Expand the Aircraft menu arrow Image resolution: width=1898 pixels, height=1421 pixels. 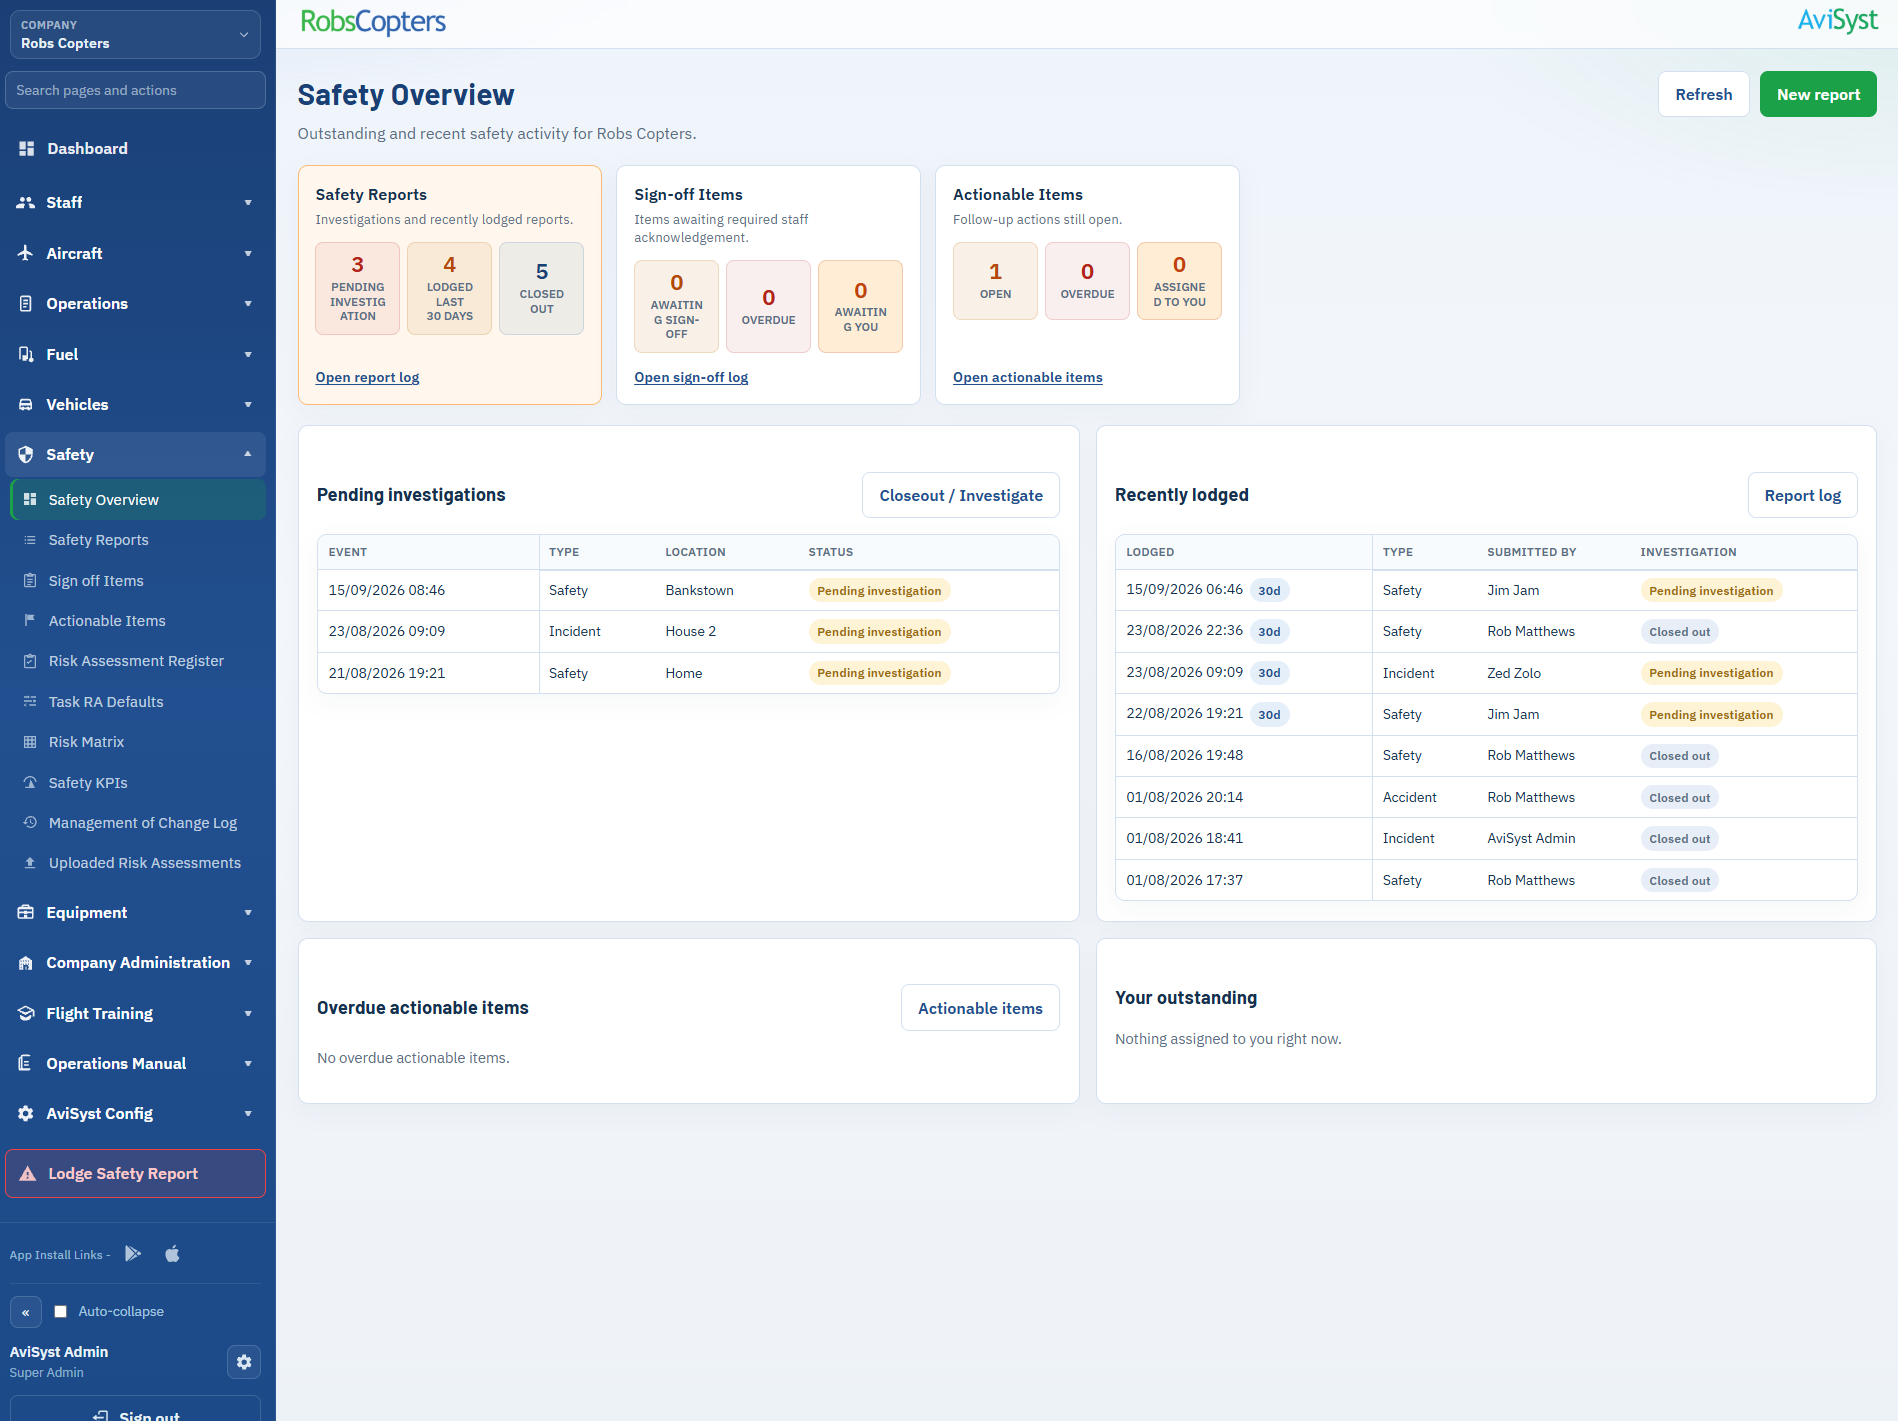[248, 253]
